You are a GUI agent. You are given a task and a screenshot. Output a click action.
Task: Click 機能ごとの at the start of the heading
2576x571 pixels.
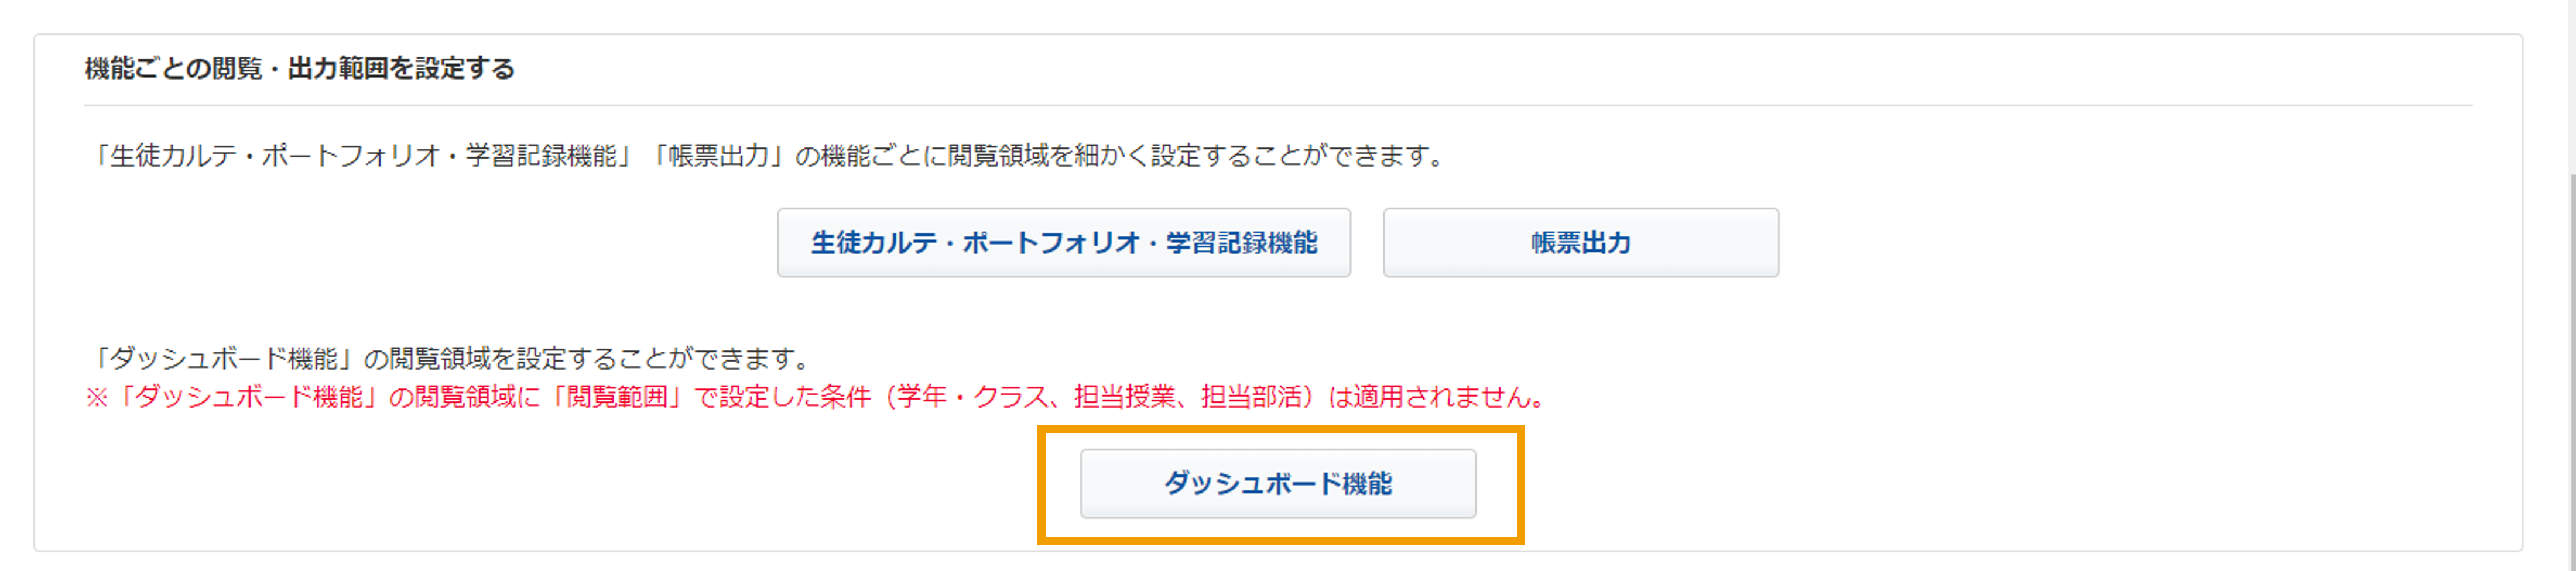click(147, 68)
